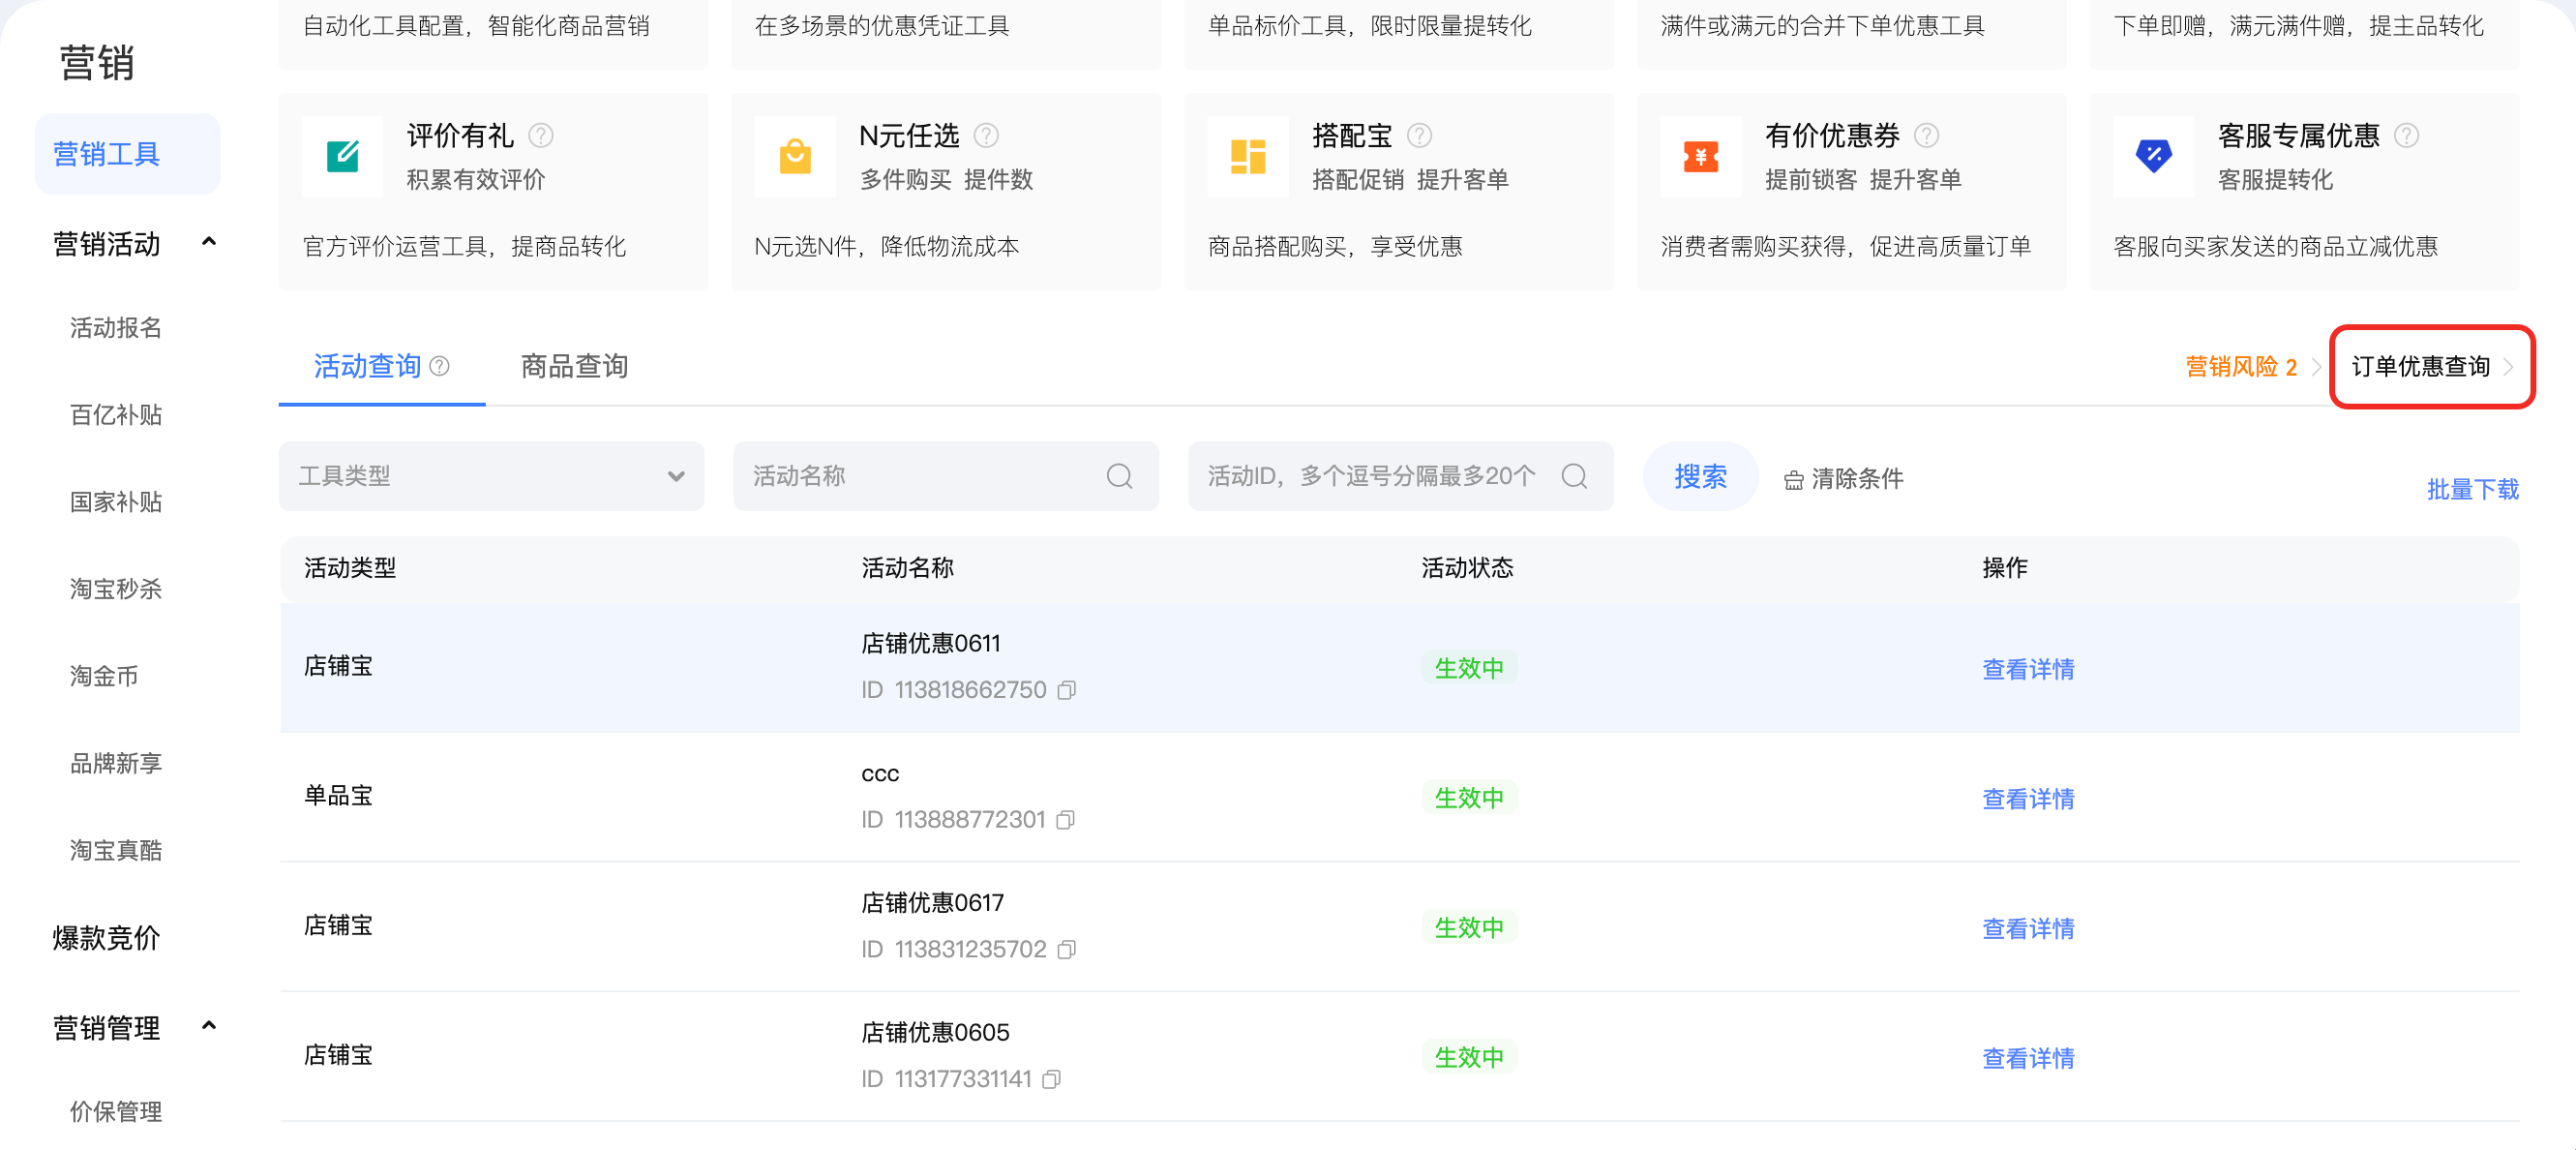Click the 搜索 button
Viewport: 2576px width, 1150px height.
pos(1700,476)
